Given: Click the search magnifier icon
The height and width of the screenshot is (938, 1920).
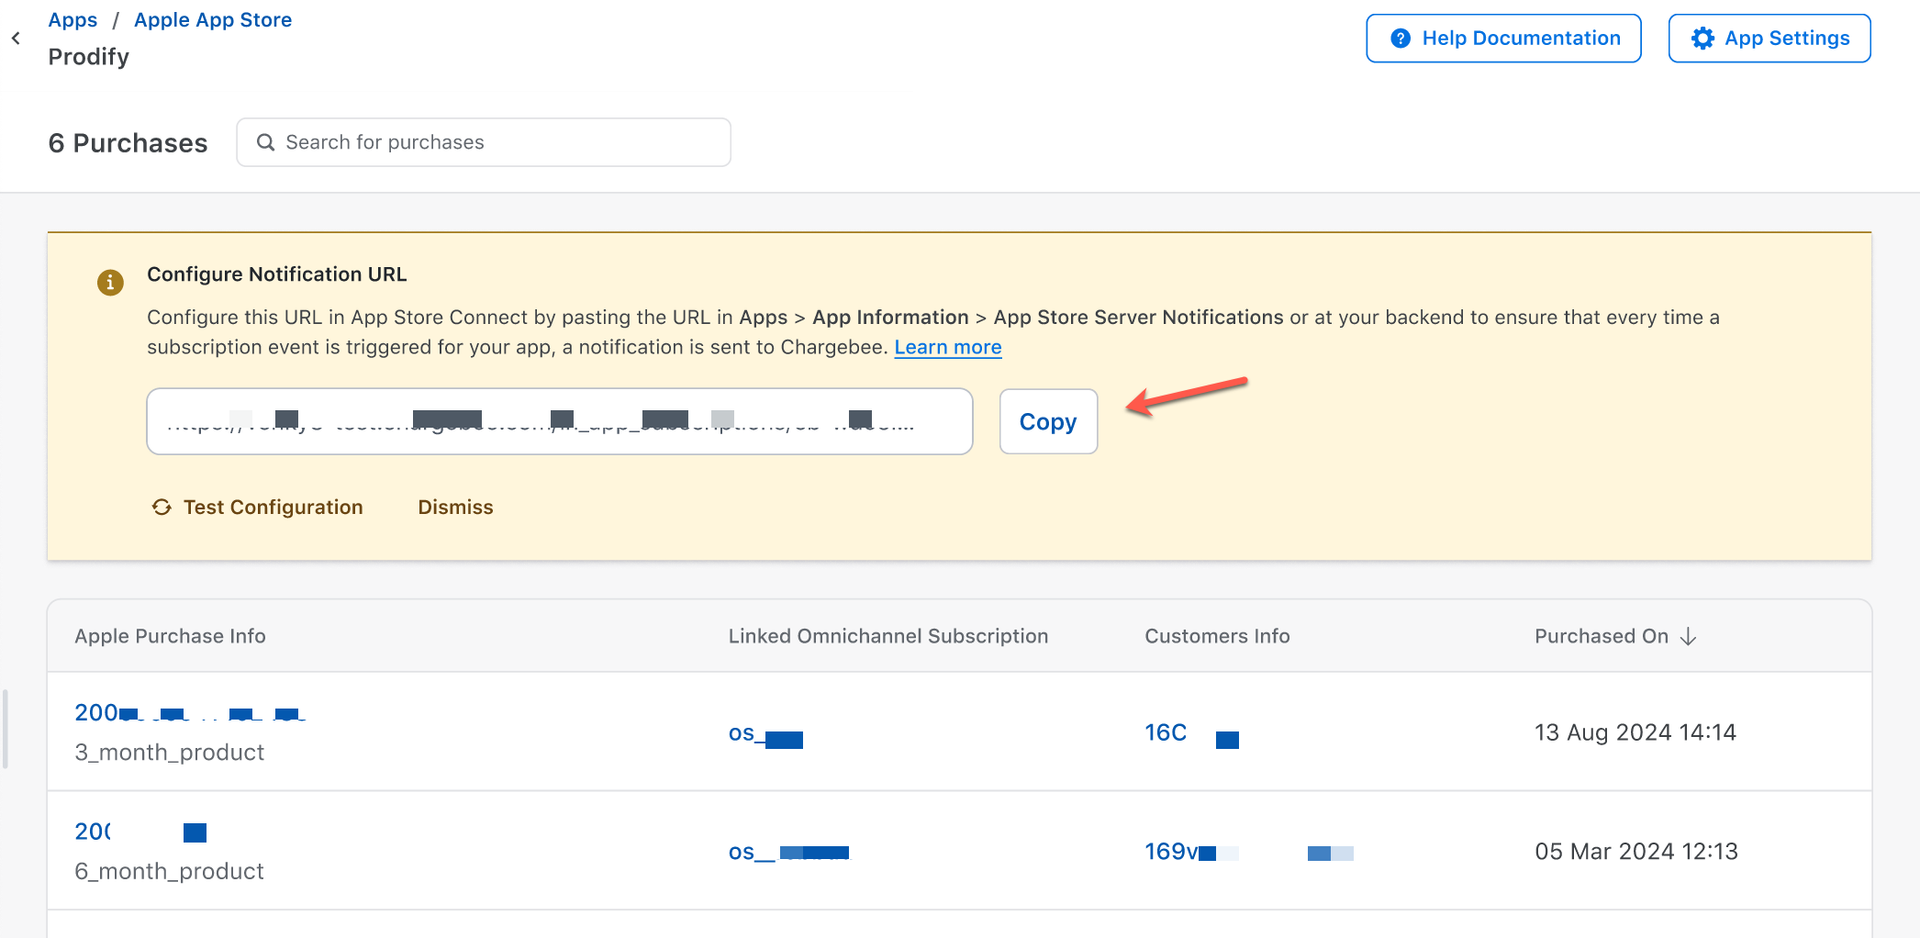Looking at the screenshot, I should tap(266, 142).
